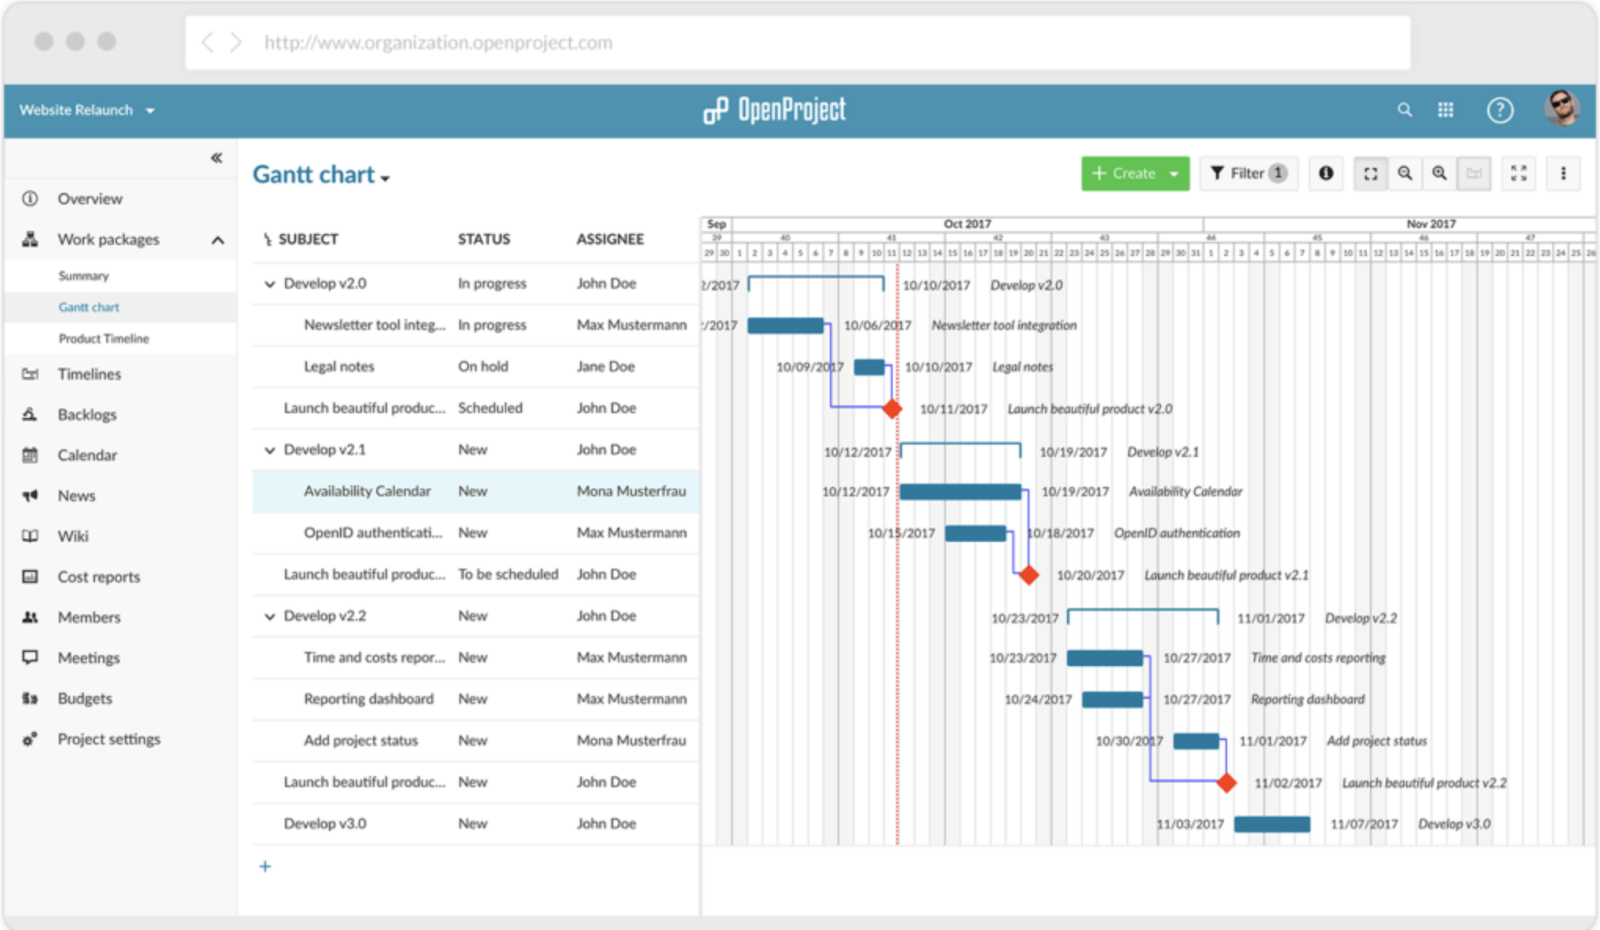This screenshot has height=930, width=1600.
Task: Zoom in the Gantt chart
Action: [x=1439, y=173]
